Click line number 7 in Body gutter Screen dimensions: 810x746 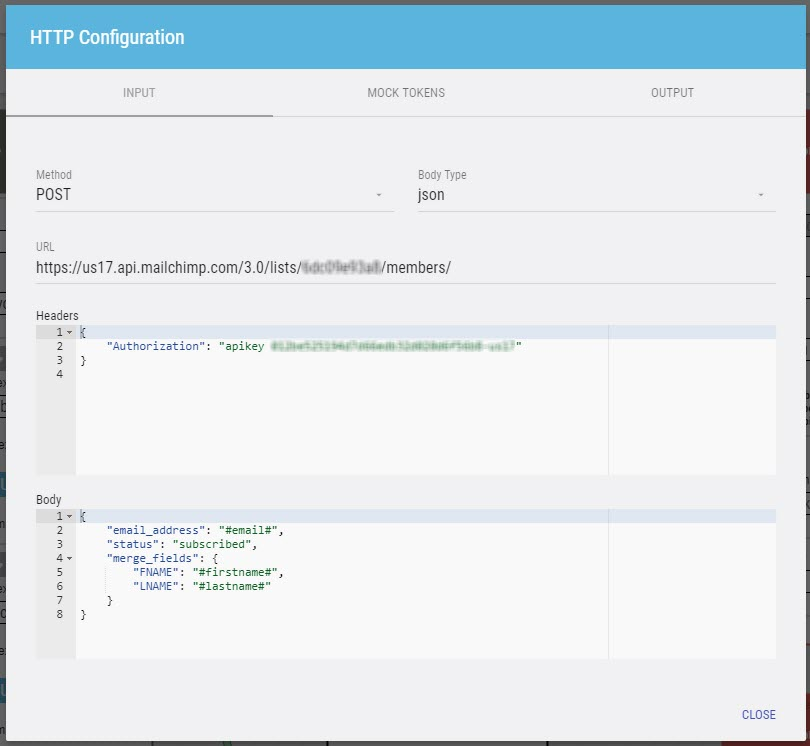(59, 600)
